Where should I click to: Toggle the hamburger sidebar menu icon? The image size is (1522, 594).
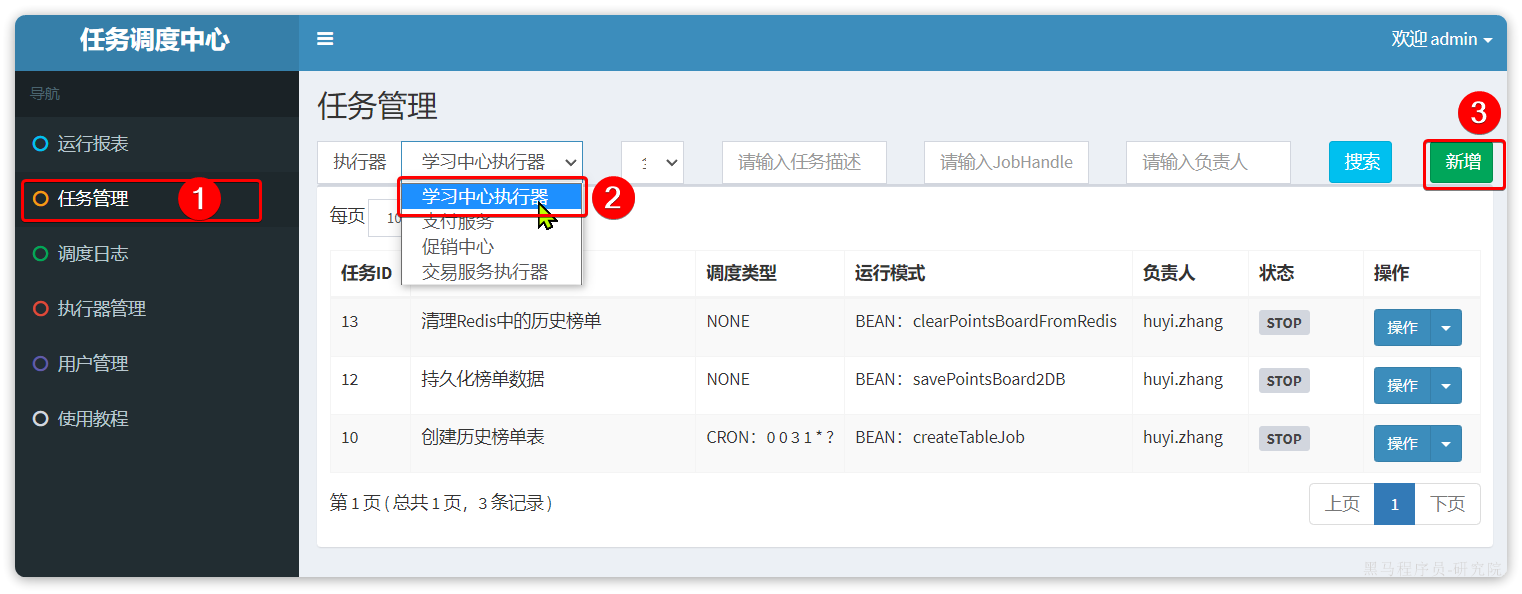pyautogui.click(x=325, y=39)
